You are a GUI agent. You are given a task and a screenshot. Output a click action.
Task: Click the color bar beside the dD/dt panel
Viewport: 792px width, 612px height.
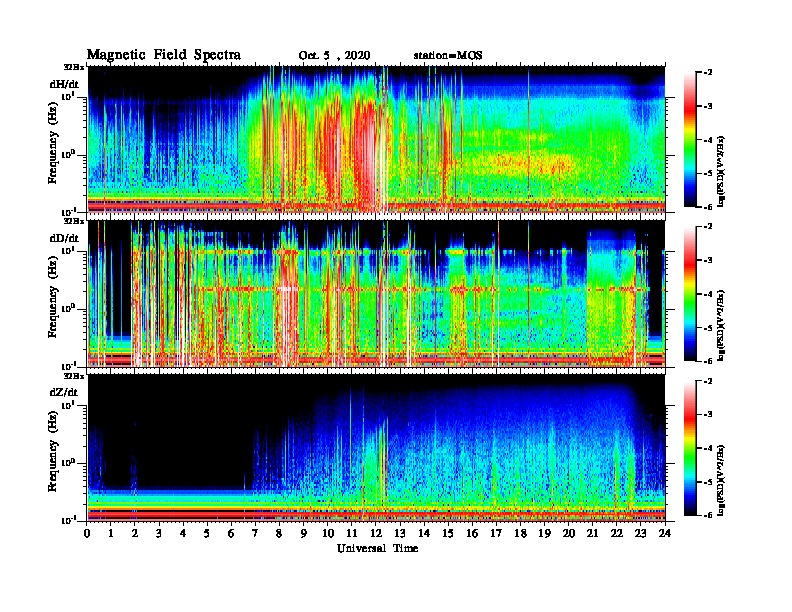coord(690,294)
